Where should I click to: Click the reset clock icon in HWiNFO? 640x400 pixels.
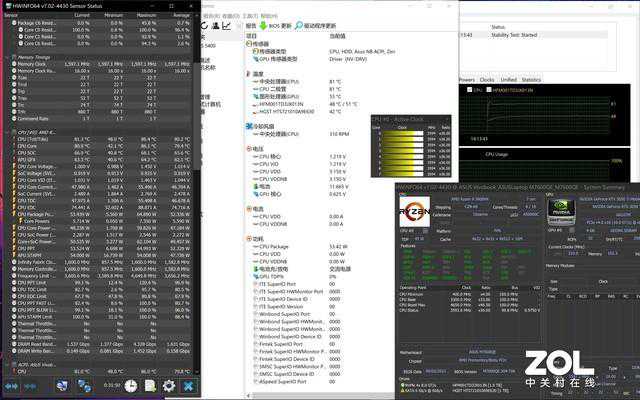(x=131, y=386)
